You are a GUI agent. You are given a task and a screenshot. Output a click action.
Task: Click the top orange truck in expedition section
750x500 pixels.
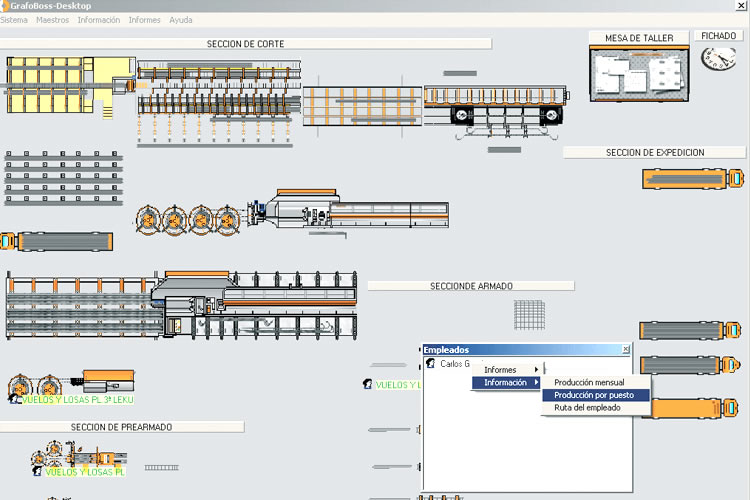pos(693,180)
